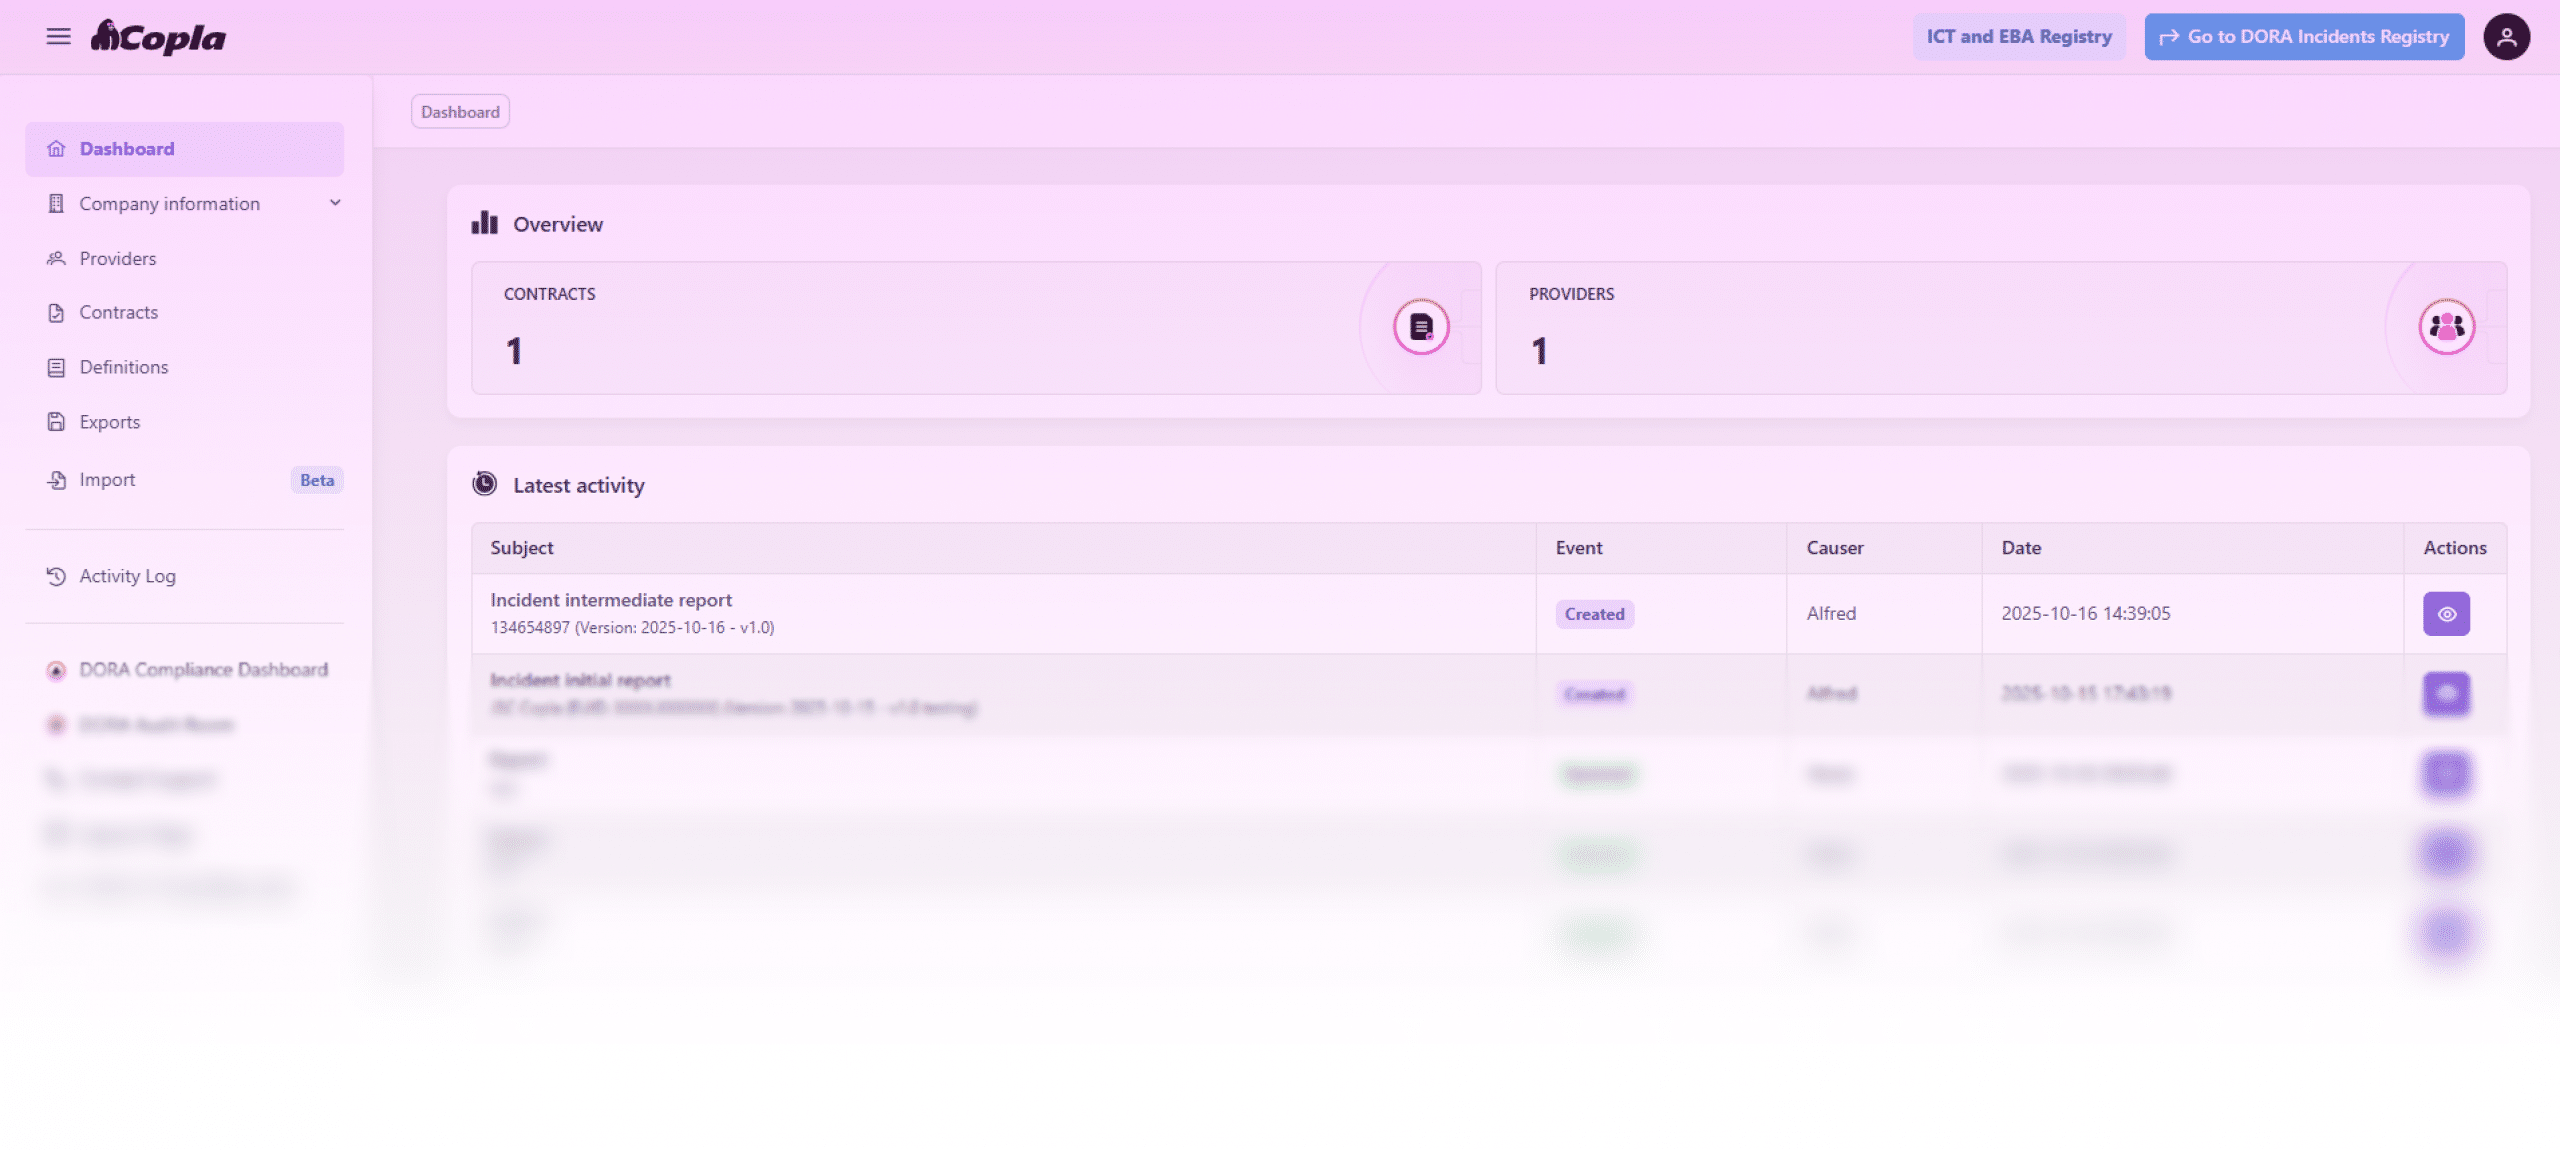Click the Latest activity clock icon

(485, 485)
